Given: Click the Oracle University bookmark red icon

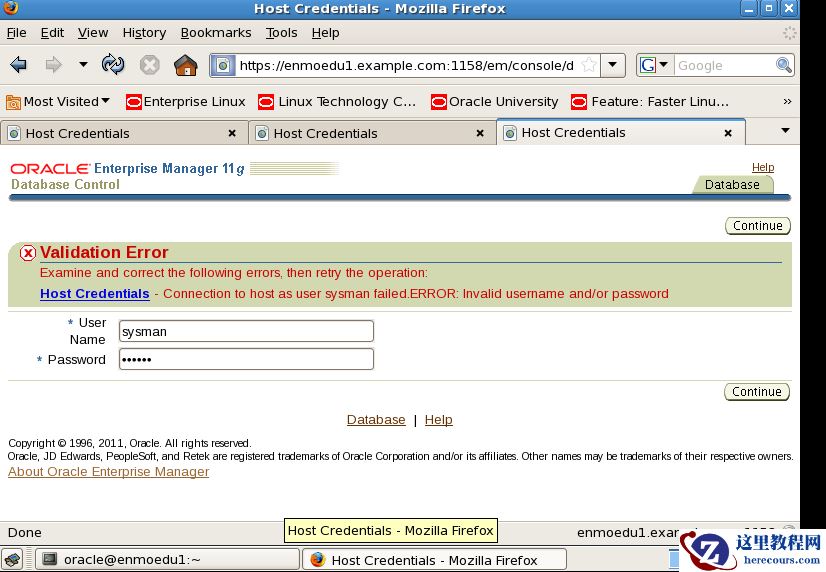Looking at the screenshot, I should click(439, 102).
